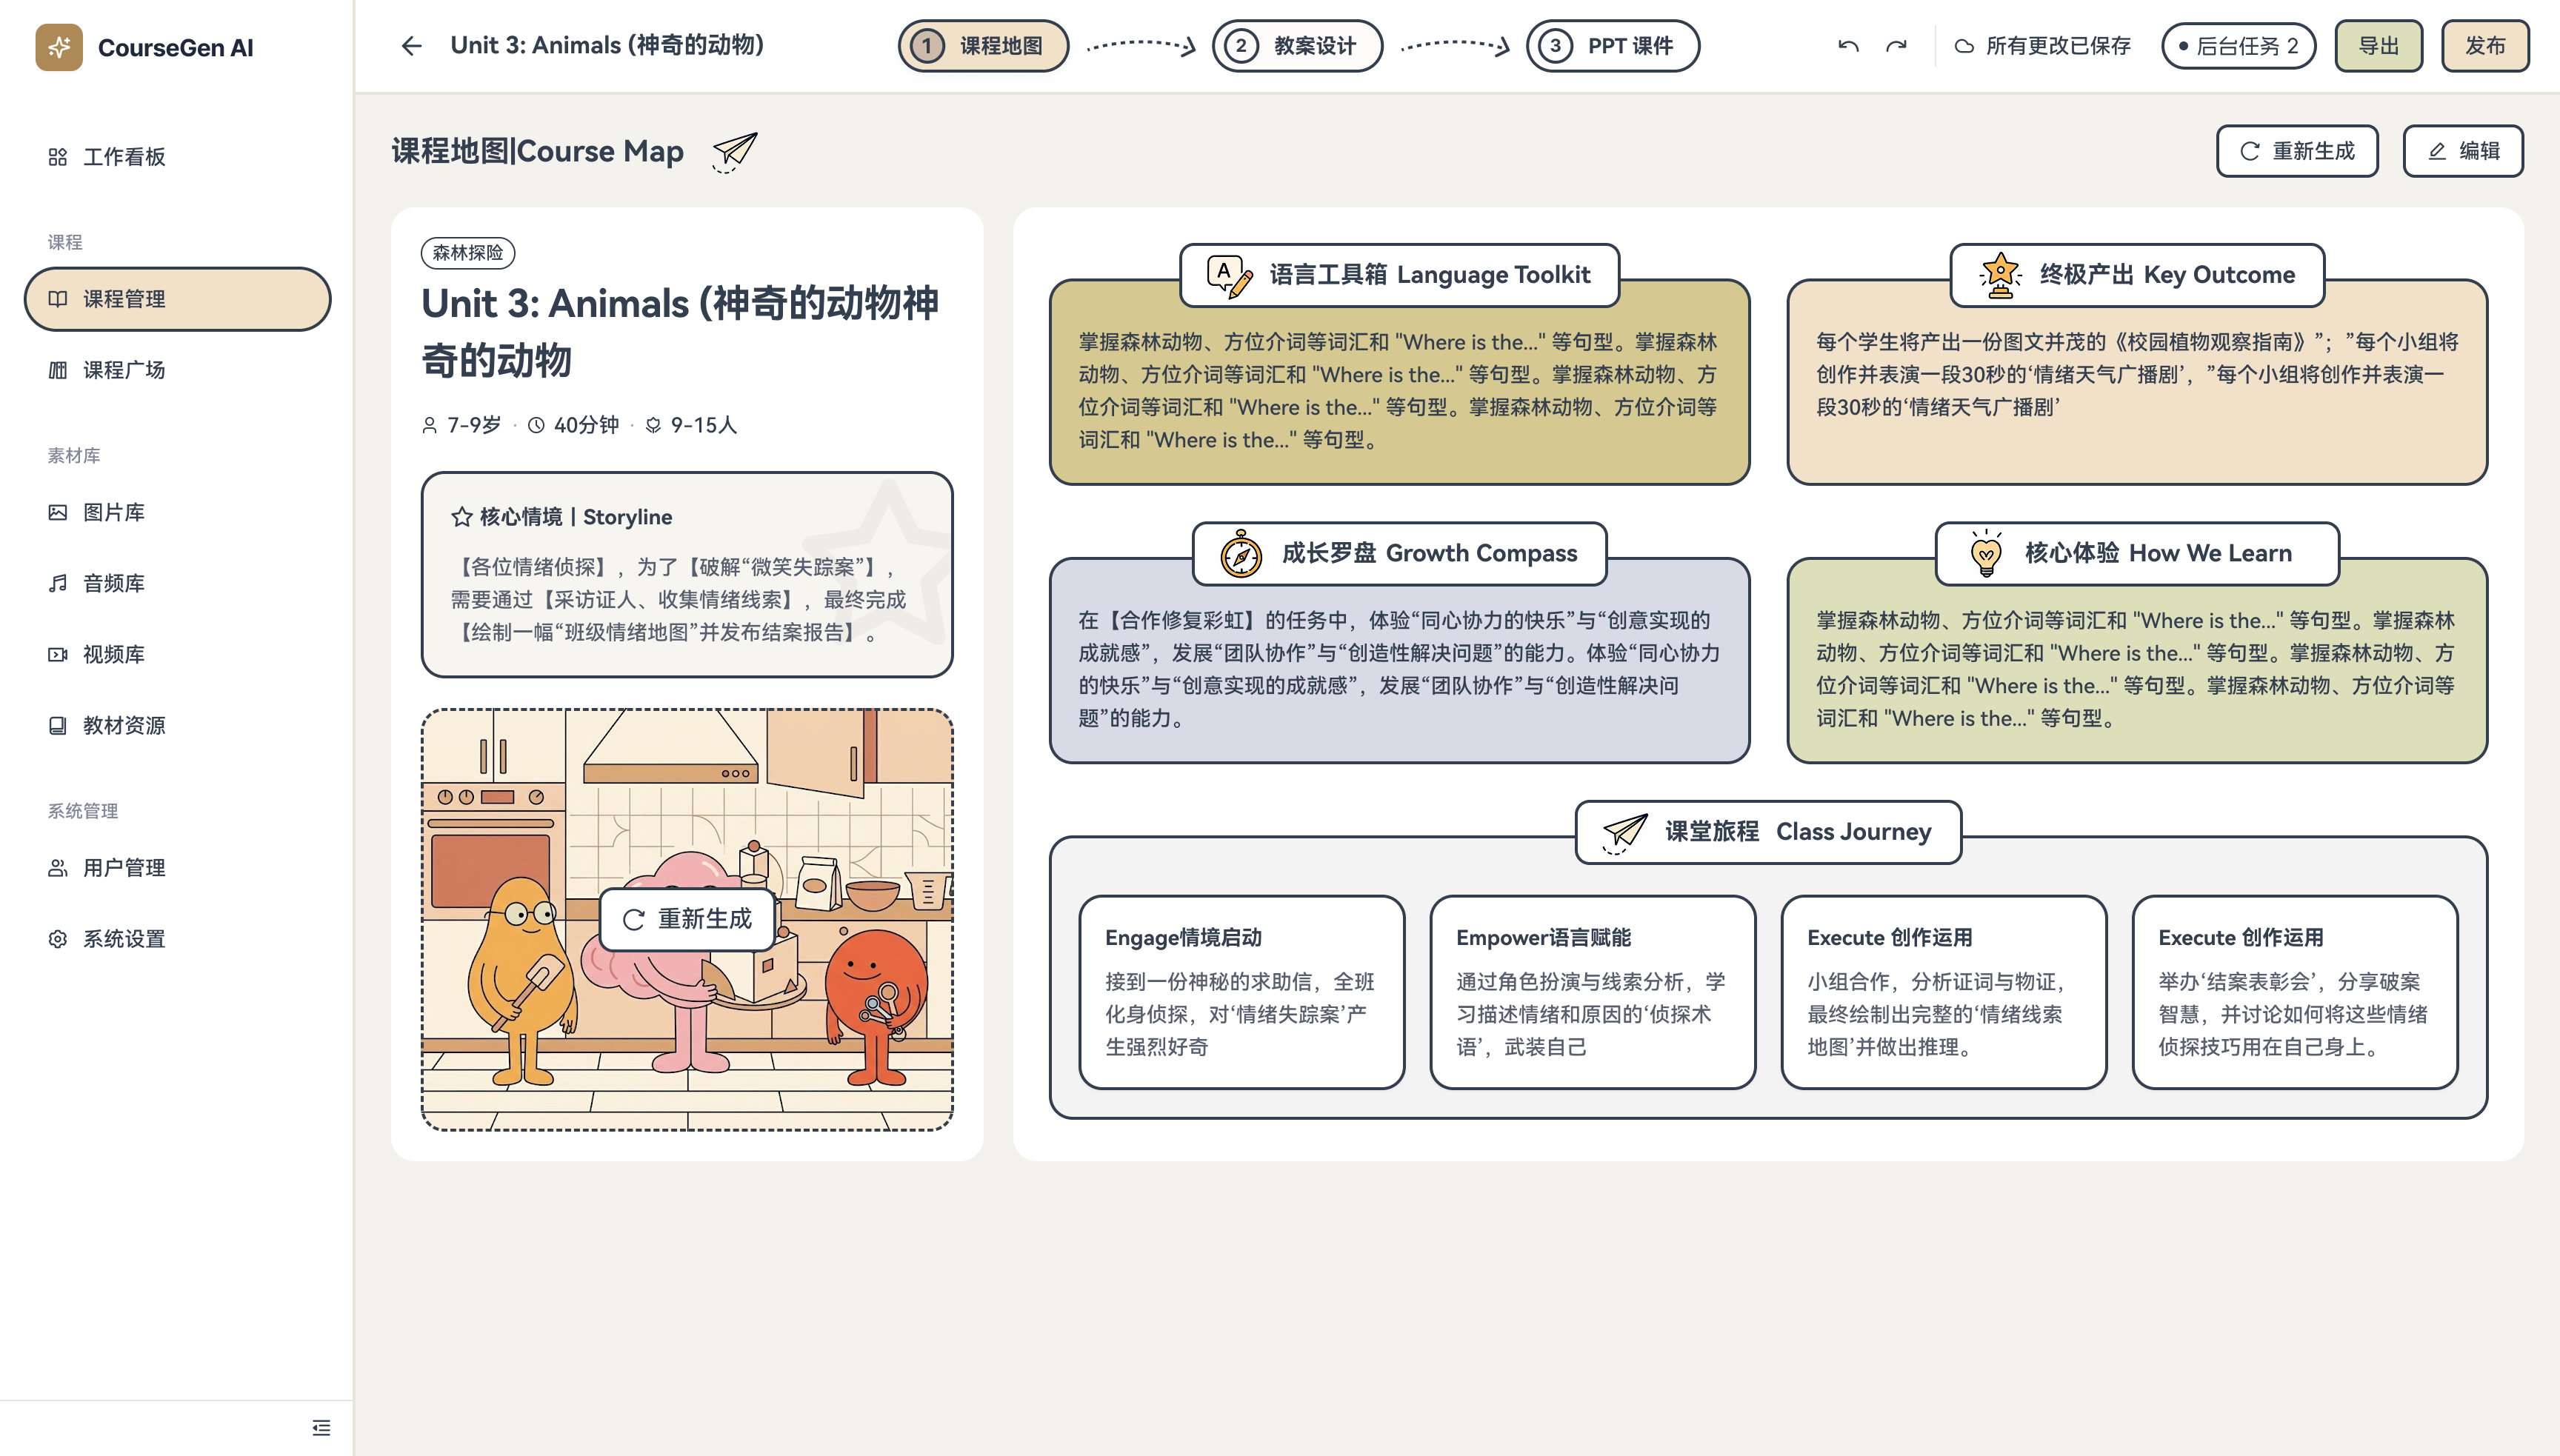Collapse the sidebar with the bottom icon

coord(321,1427)
